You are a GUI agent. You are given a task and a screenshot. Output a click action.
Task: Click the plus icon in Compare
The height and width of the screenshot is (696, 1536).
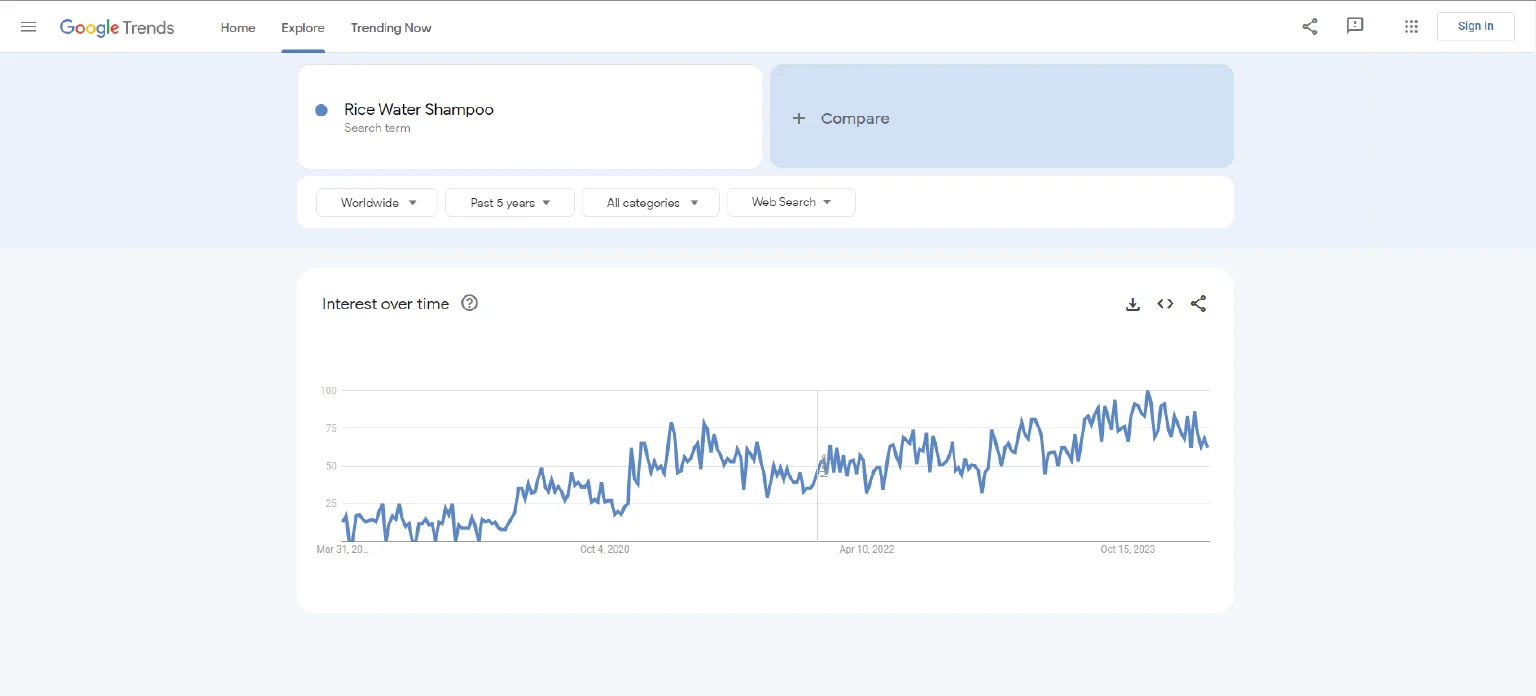pos(798,118)
